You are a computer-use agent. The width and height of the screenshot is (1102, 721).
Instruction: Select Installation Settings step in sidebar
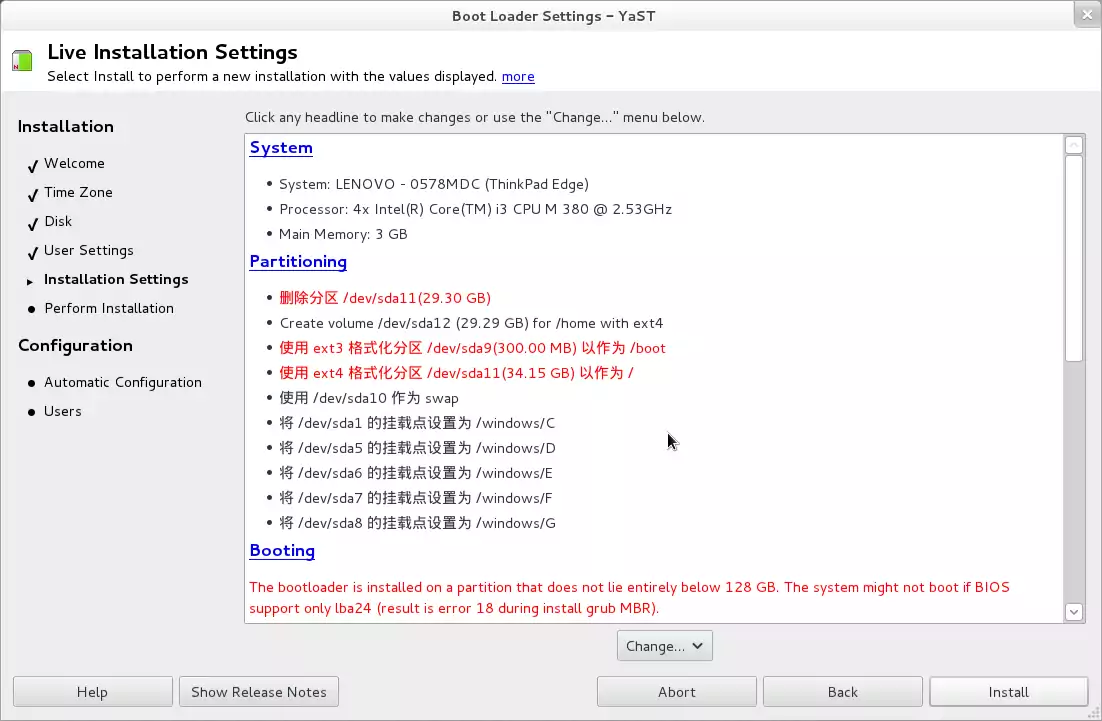[116, 280]
